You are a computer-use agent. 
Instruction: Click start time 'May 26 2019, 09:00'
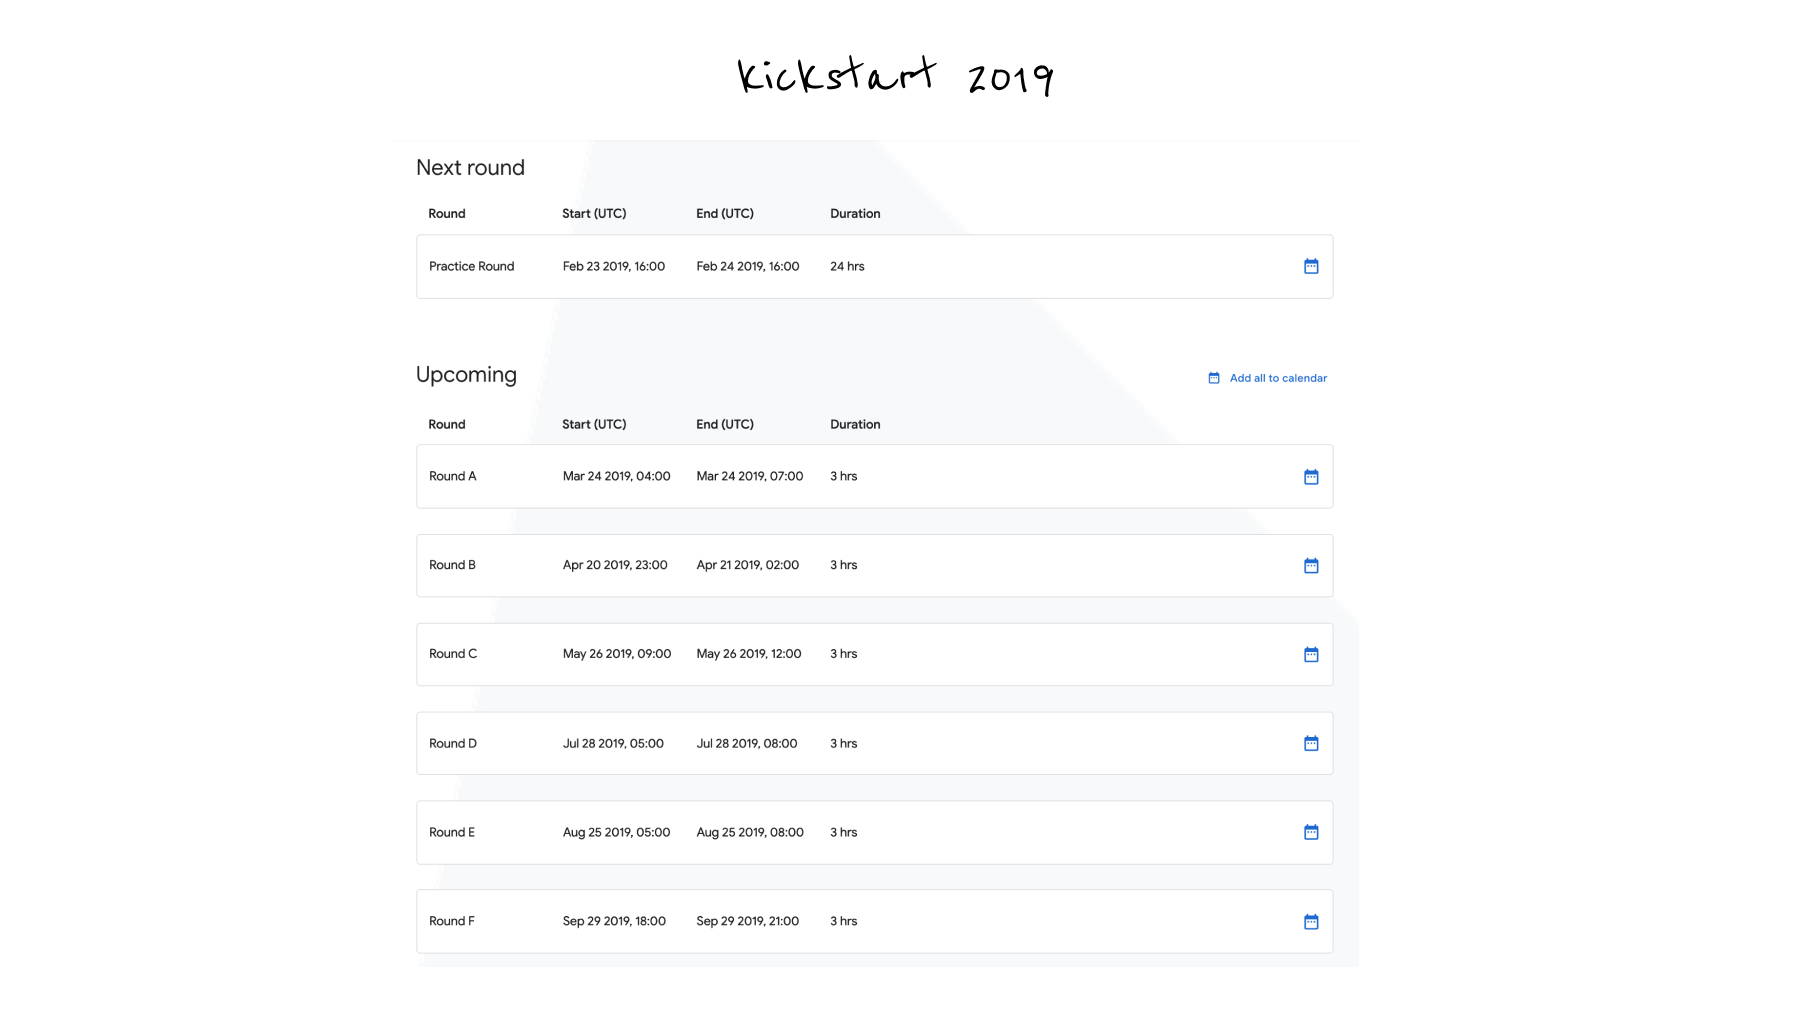coord(617,654)
